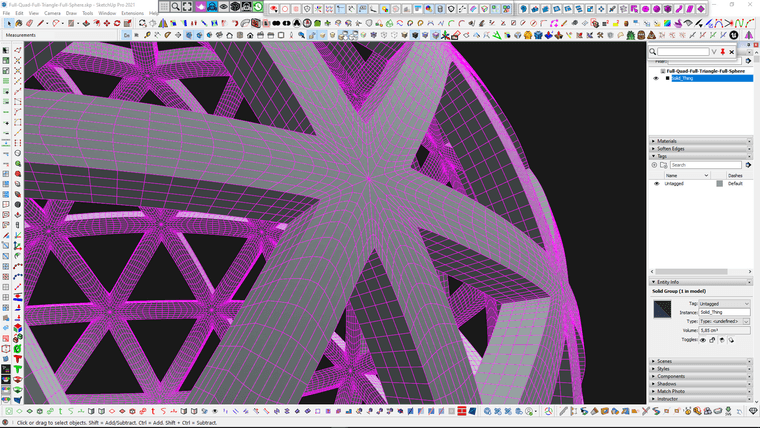Toggle cast shadows icon in Entity Info
The image size is (760, 428).
pyautogui.click(x=731, y=340)
